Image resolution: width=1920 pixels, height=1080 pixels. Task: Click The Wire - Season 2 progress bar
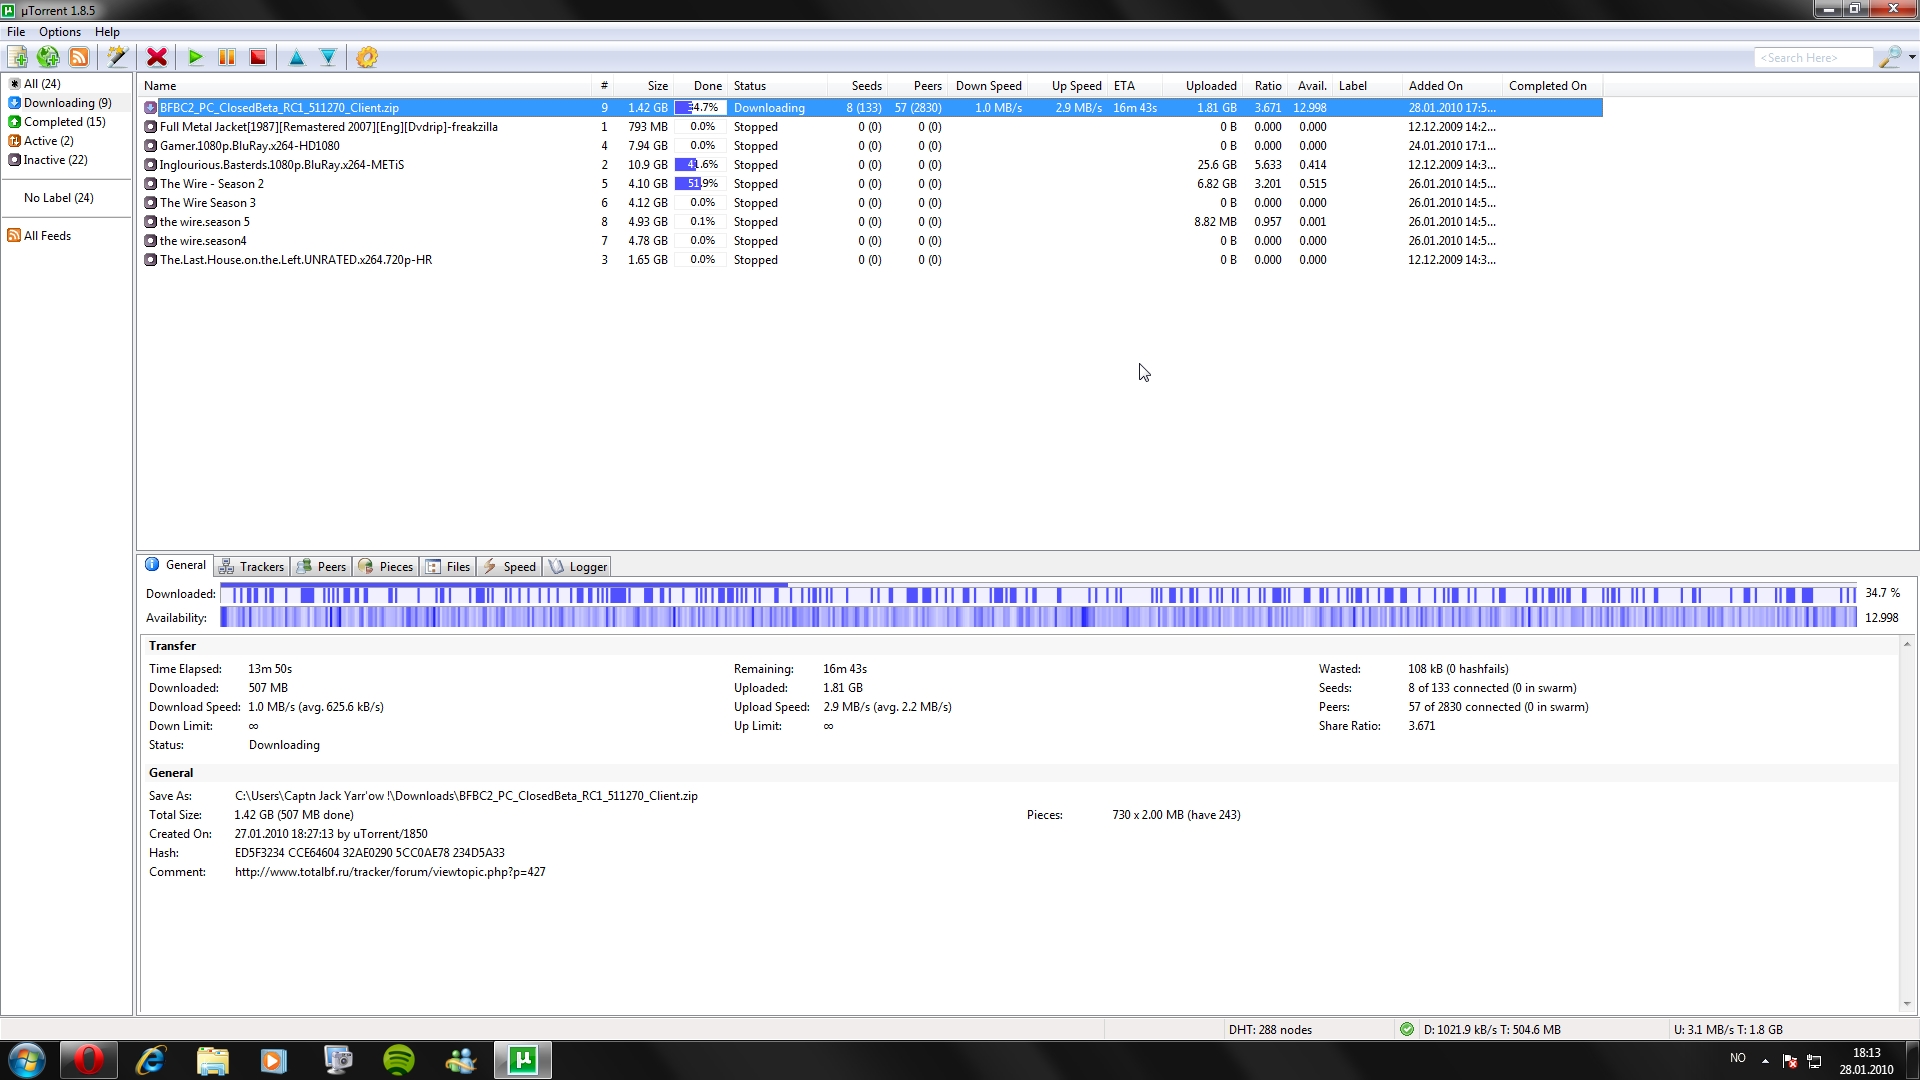point(700,184)
